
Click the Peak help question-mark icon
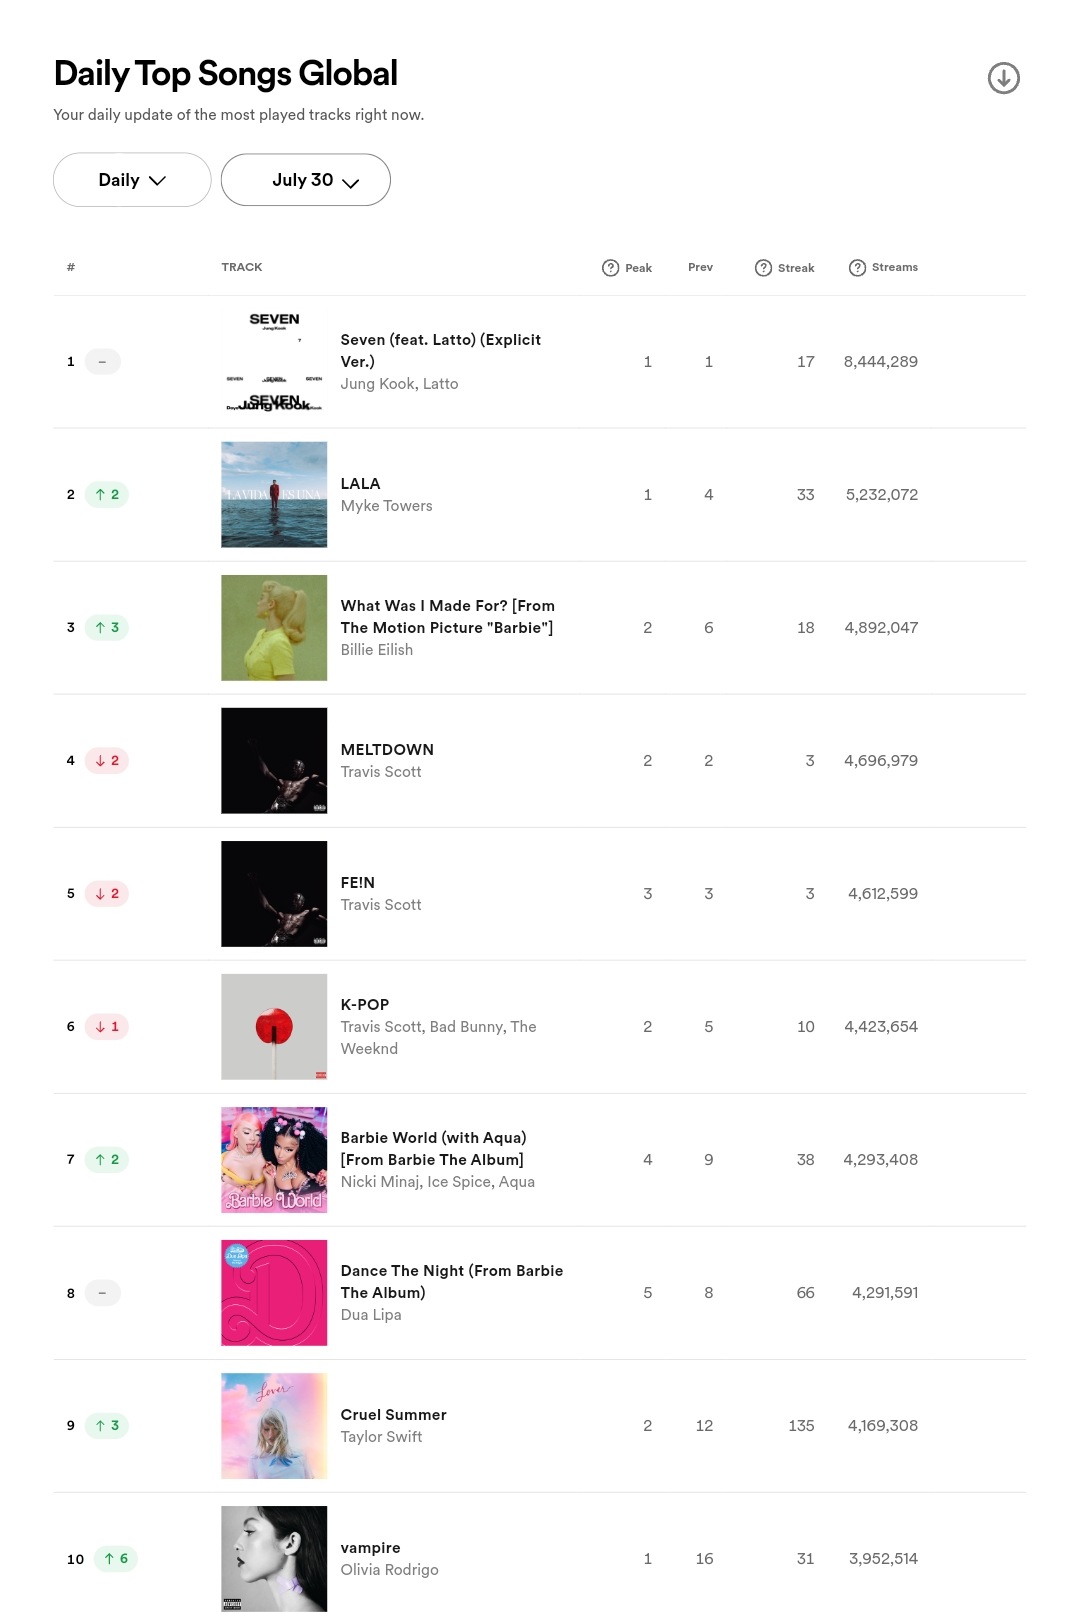pos(610,268)
